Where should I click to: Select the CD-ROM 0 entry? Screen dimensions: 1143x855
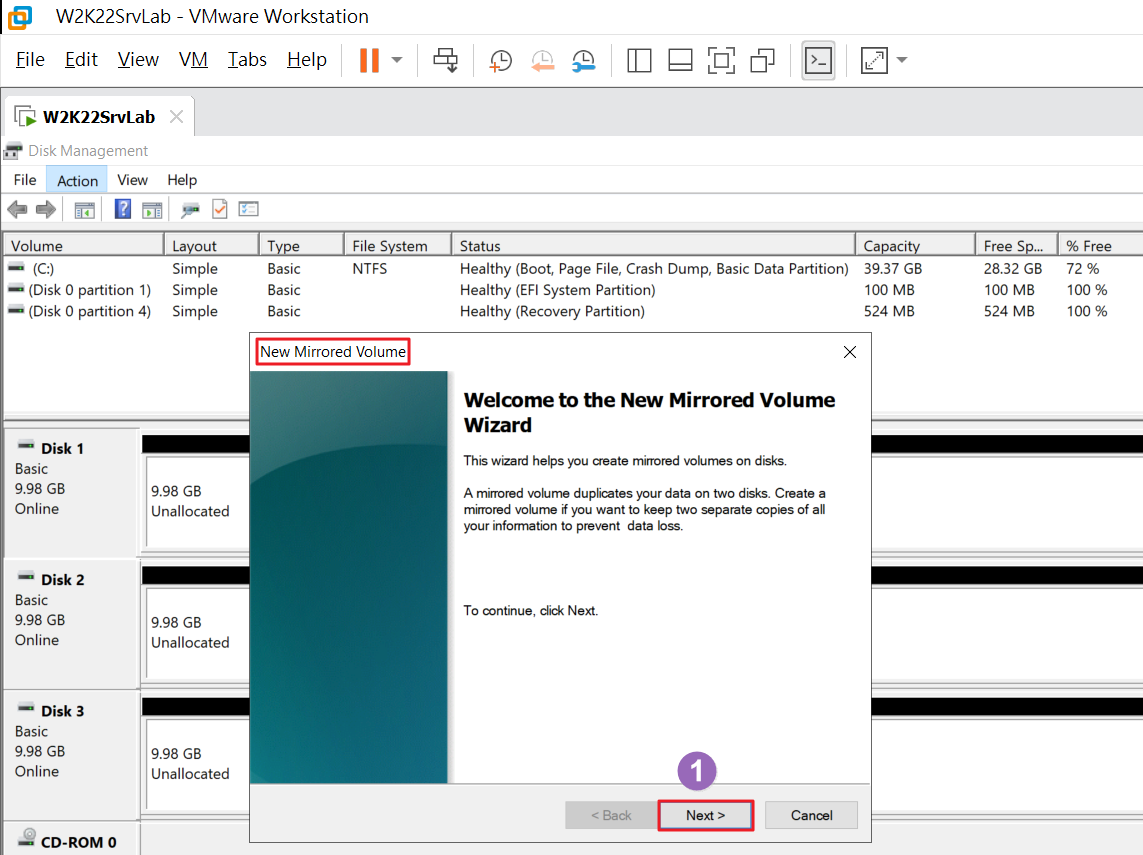click(x=71, y=840)
